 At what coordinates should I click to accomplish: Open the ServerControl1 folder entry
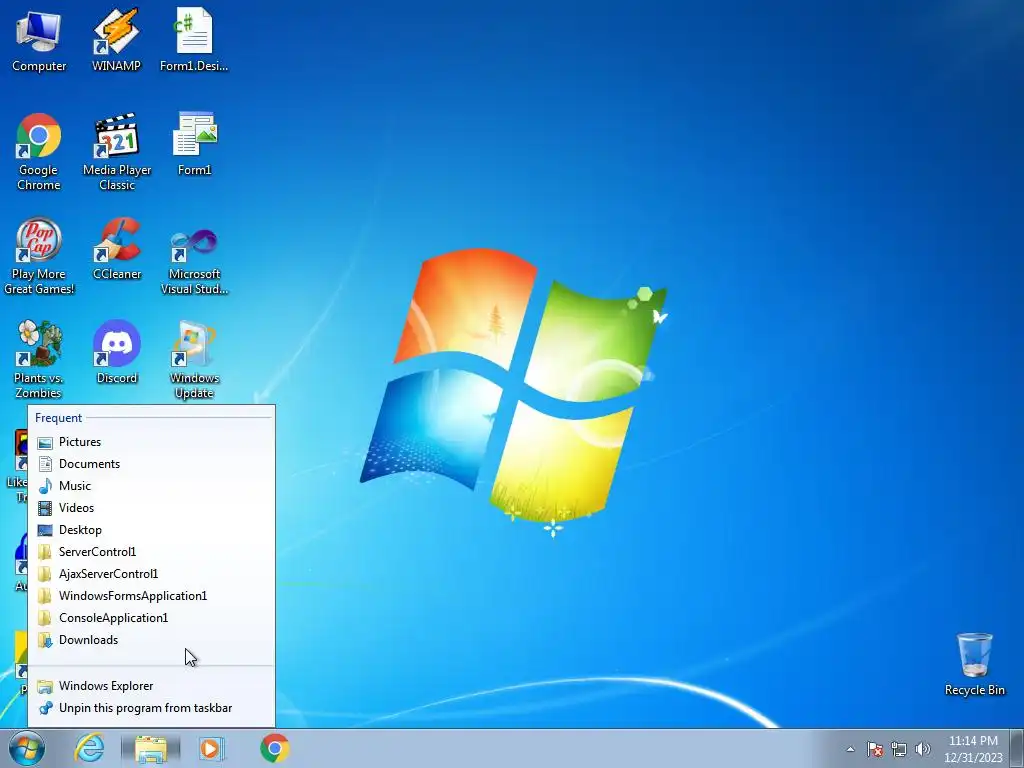tap(151, 552)
